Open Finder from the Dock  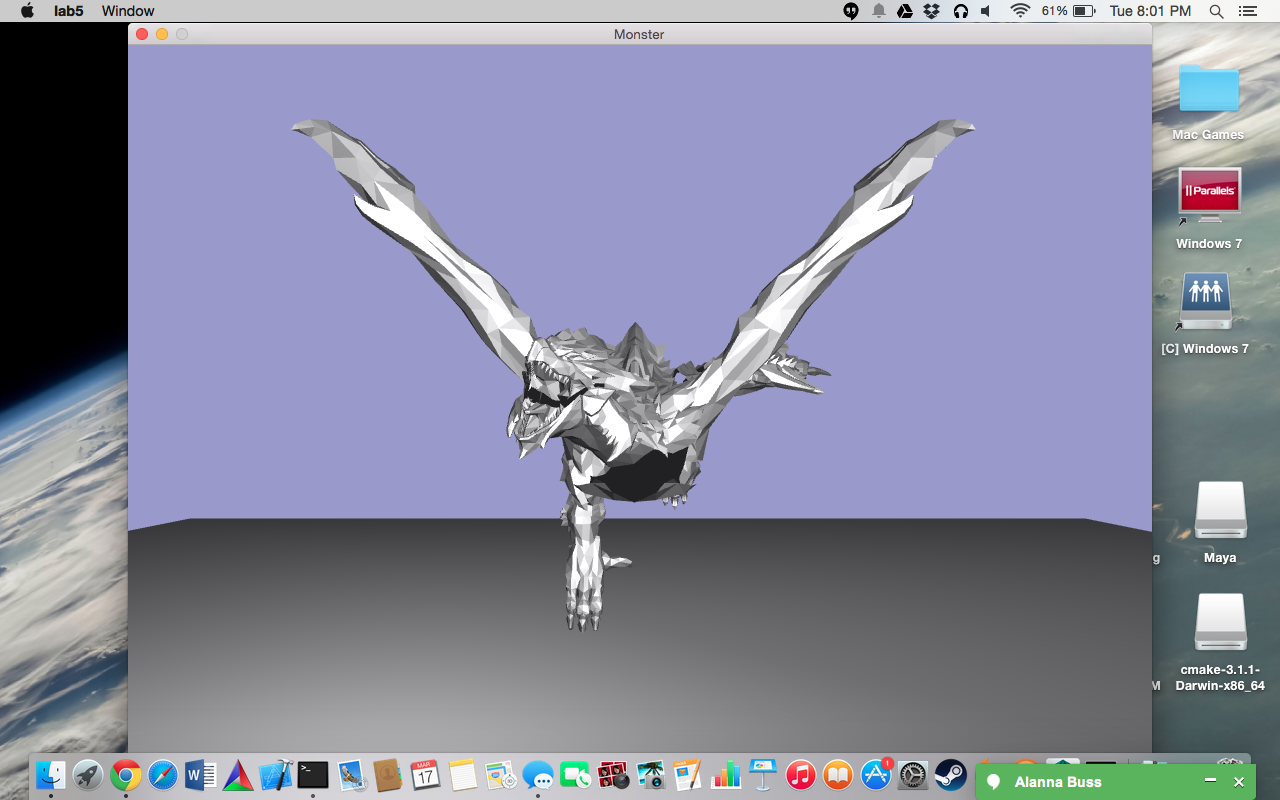pos(51,775)
